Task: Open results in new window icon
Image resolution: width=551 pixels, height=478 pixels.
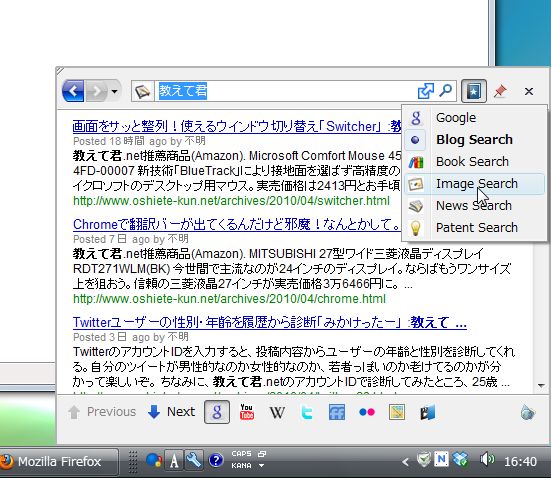Action: 426,91
